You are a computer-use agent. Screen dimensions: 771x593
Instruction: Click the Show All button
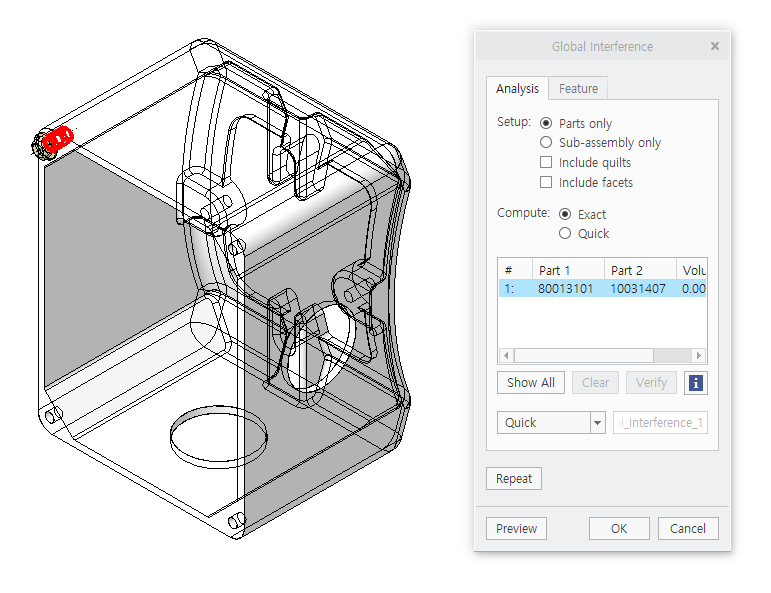(x=531, y=383)
